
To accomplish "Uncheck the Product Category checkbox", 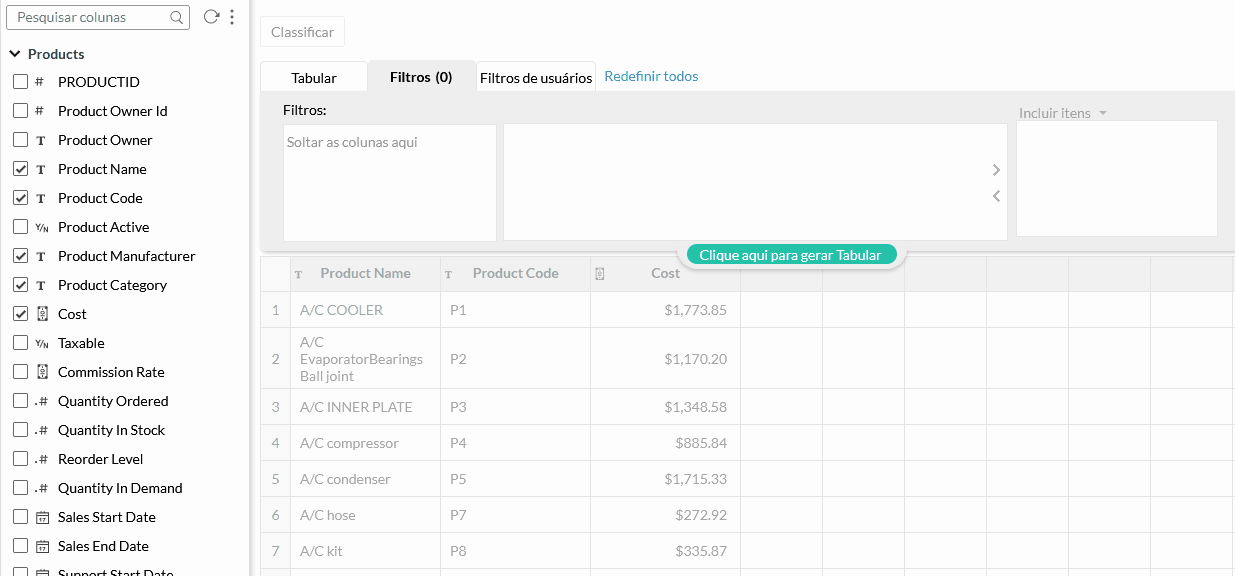I will tap(20, 285).
